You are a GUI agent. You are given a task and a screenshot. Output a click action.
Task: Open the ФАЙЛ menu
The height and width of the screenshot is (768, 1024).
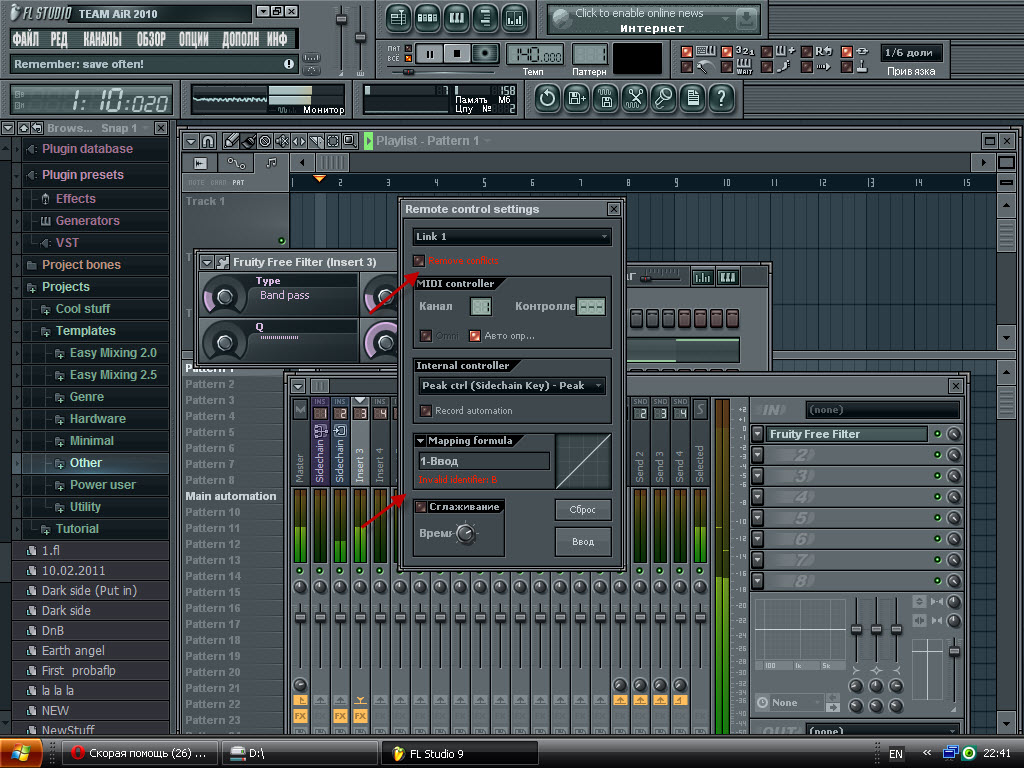(x=26, y=40)
